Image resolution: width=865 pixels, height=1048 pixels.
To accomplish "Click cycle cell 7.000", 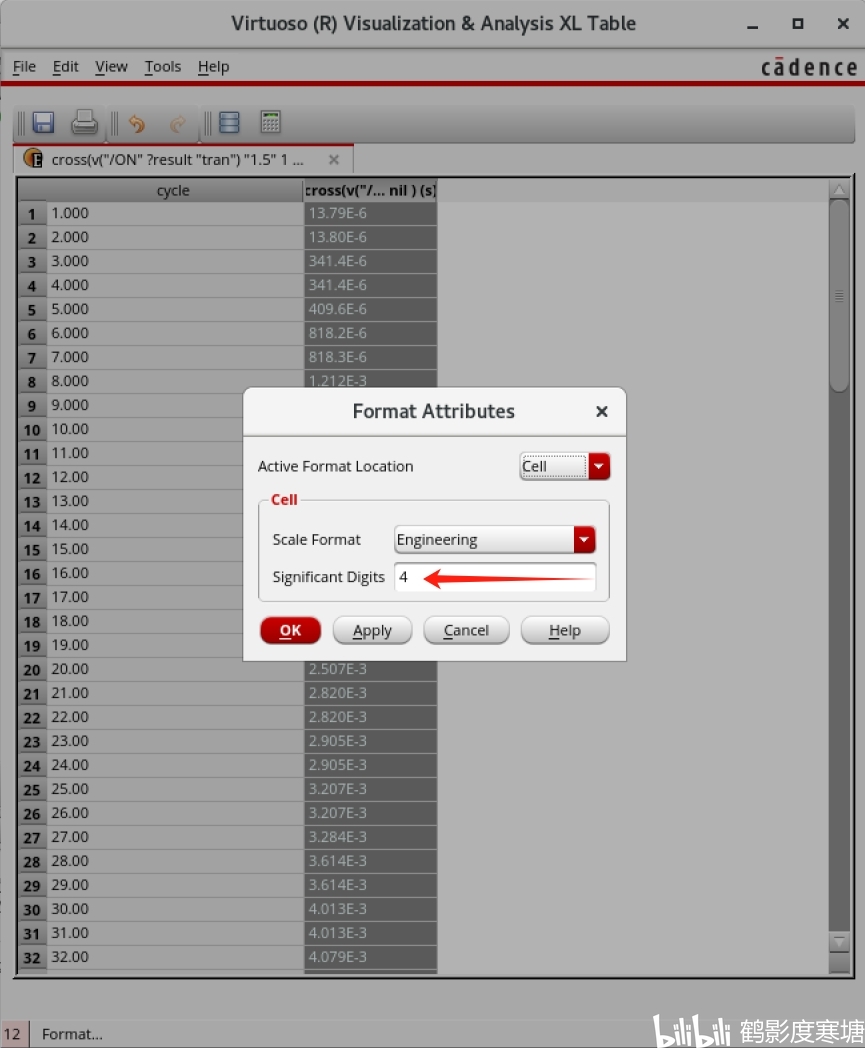I will [174, 358].
